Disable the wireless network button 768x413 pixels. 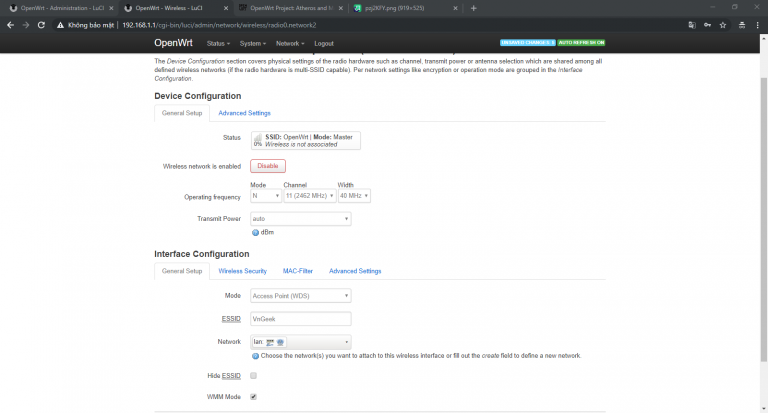click(x=268, y=166)
